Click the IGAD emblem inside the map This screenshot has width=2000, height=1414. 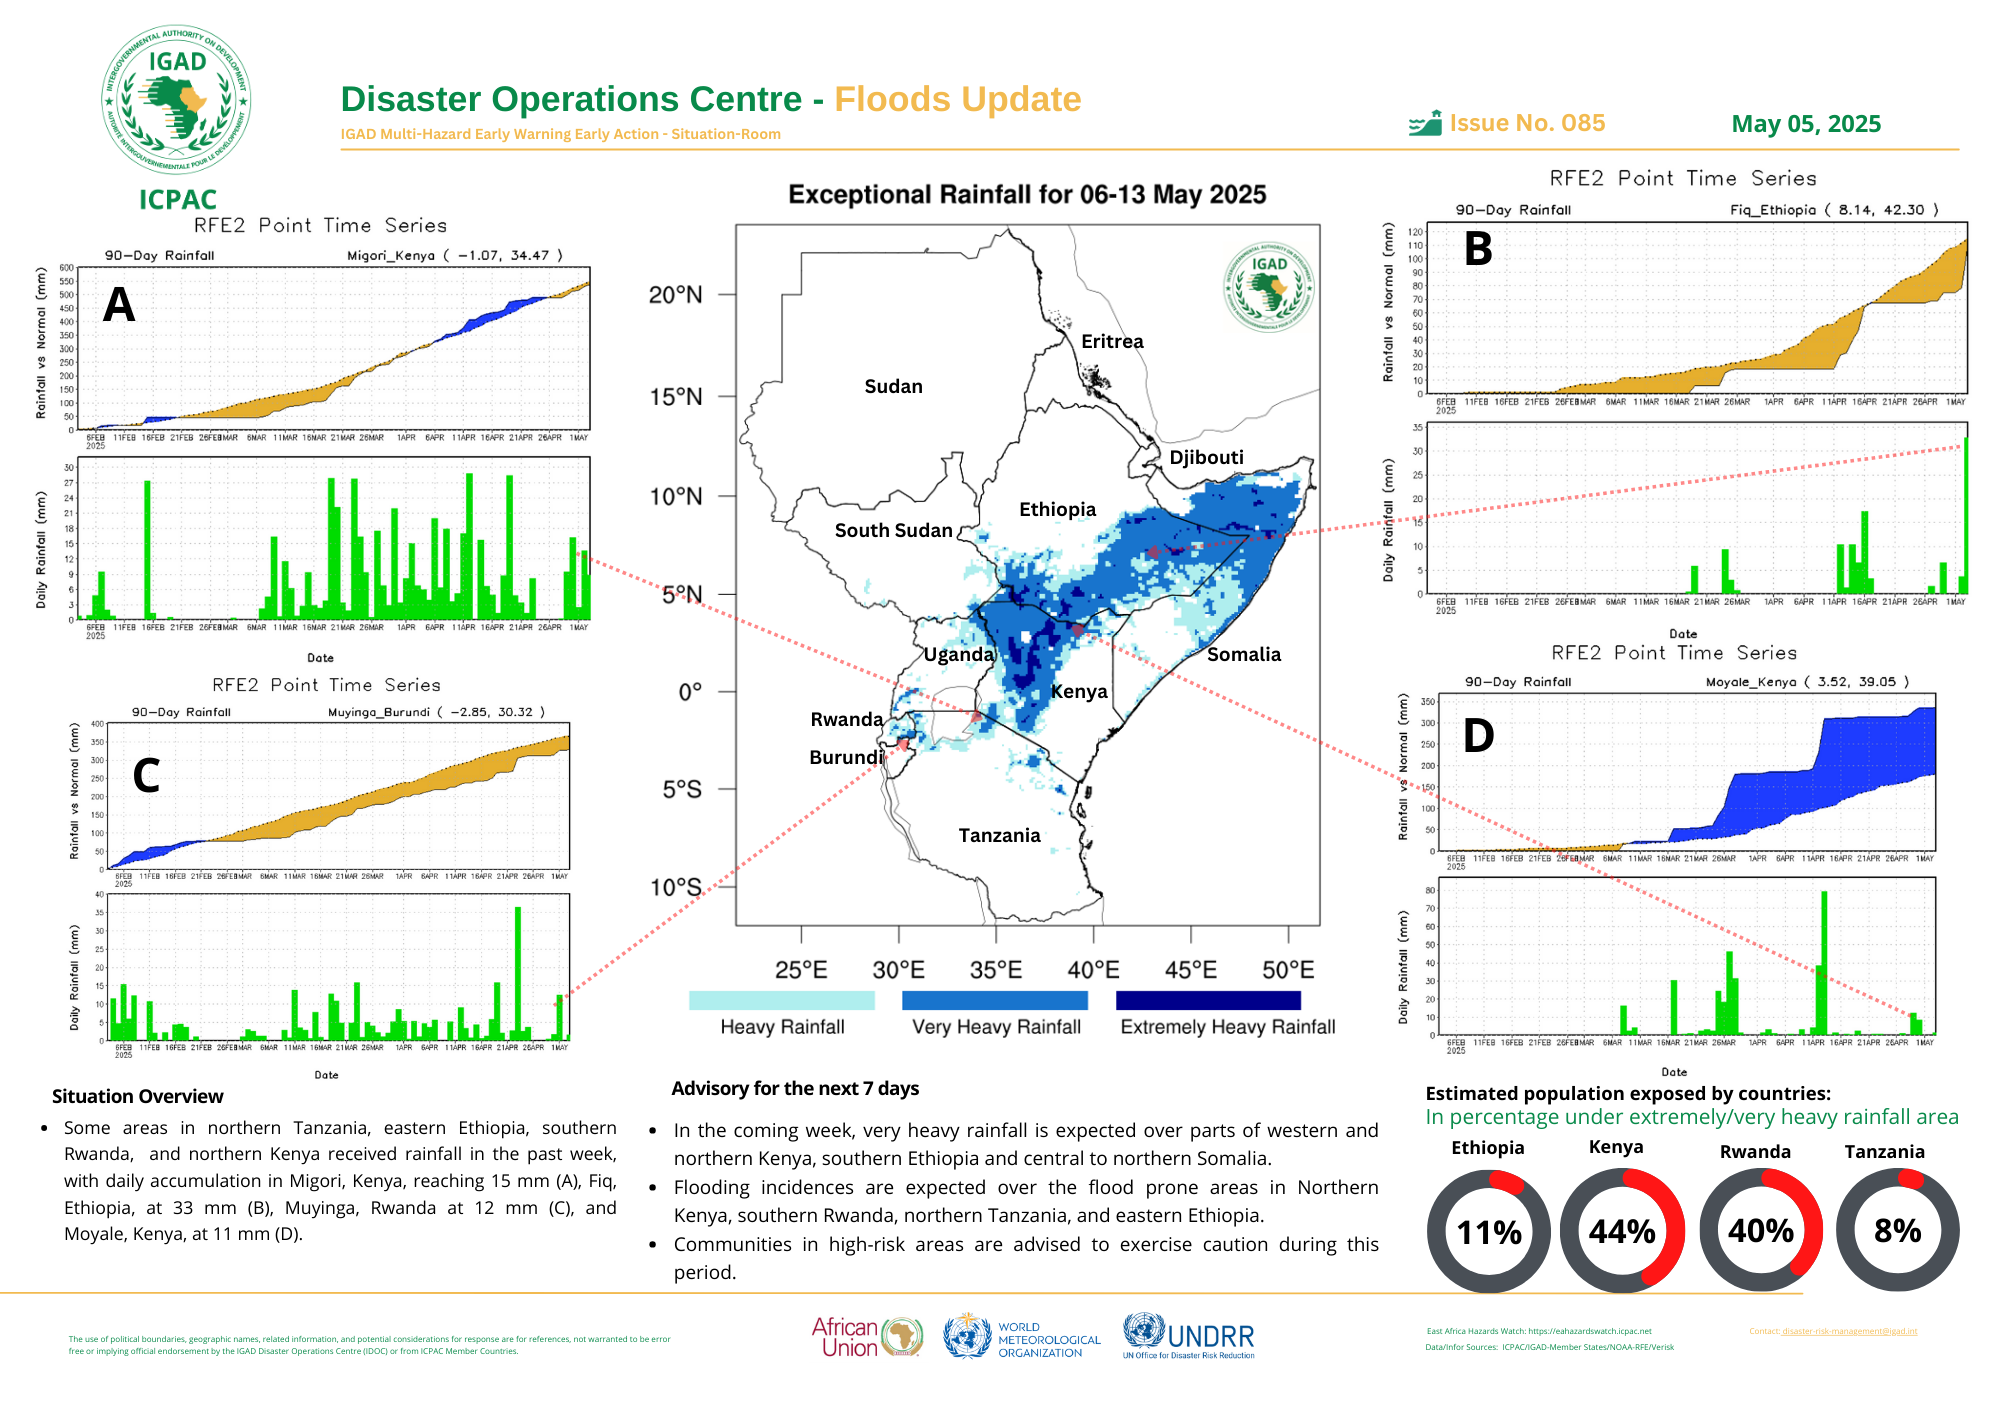pos(1269,287)
